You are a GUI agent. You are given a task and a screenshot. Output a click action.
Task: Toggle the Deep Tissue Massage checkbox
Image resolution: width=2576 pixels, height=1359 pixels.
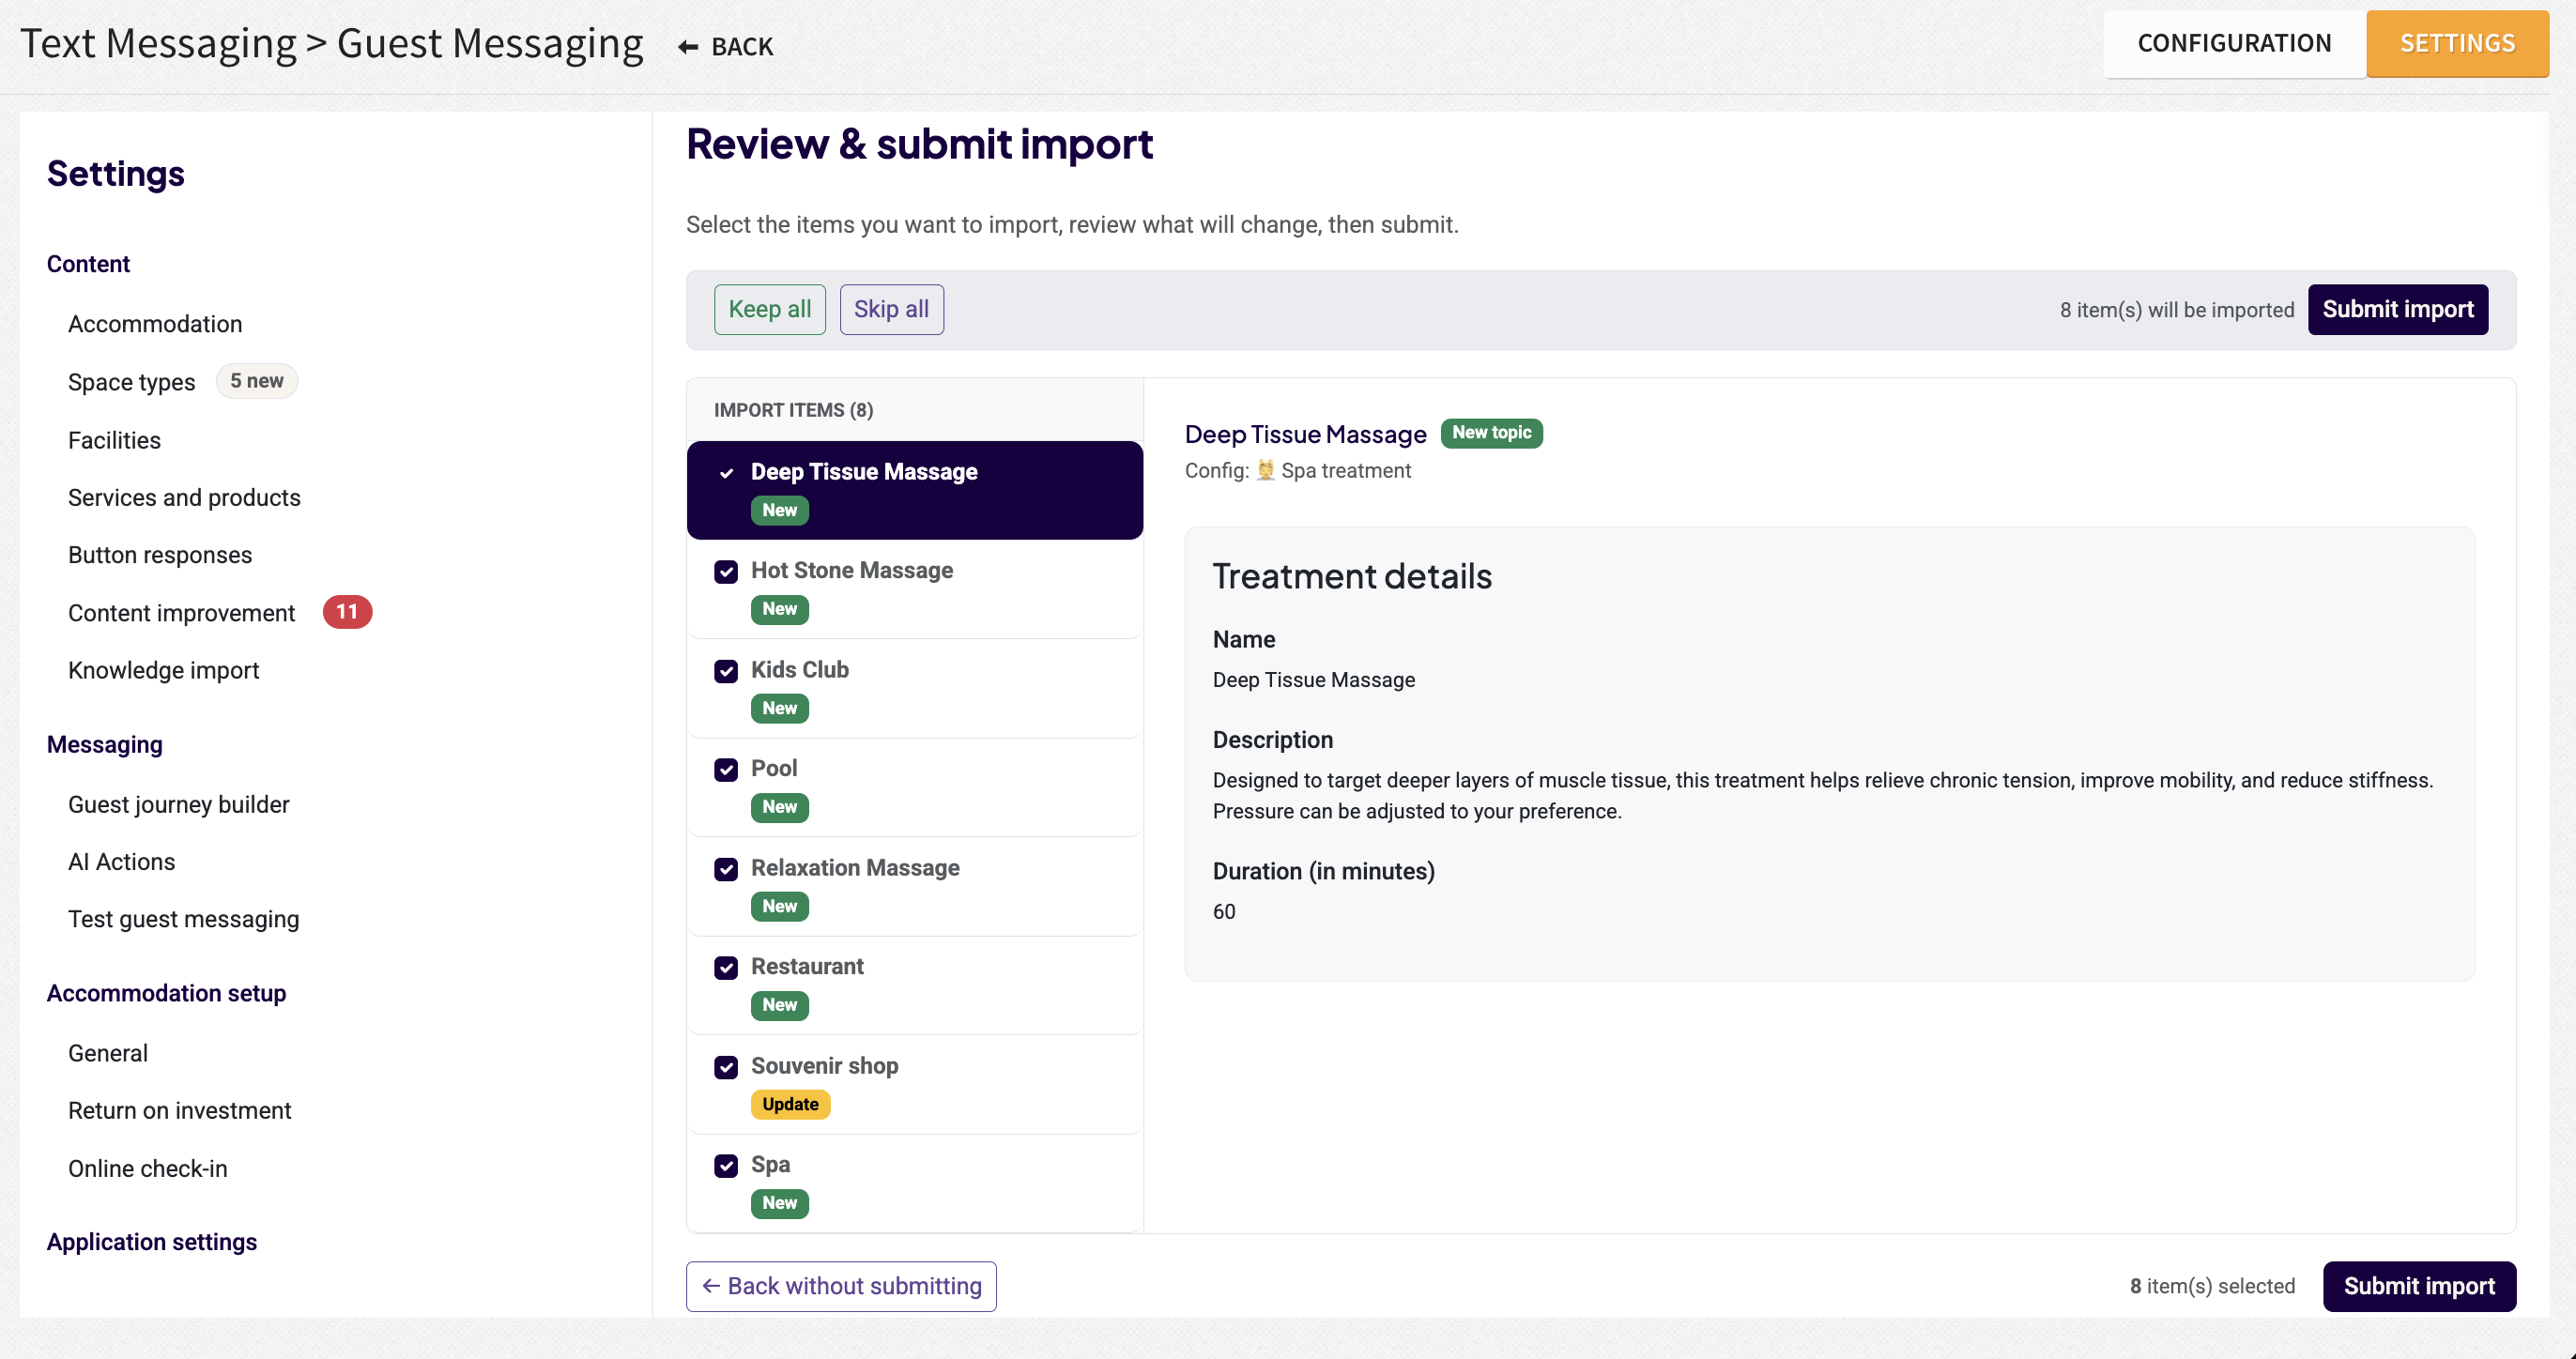pos(727,473)
